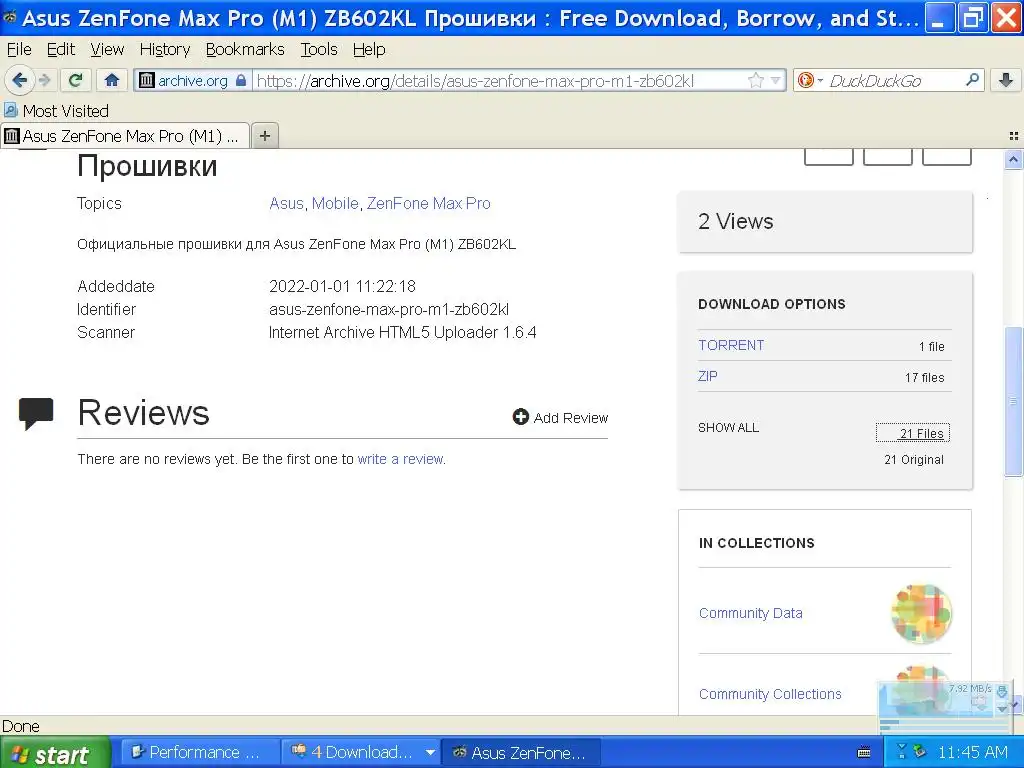This screenshot has height=768, width=1024.
Task: Go back with the browser back arrow
Action: pos(19,80)
